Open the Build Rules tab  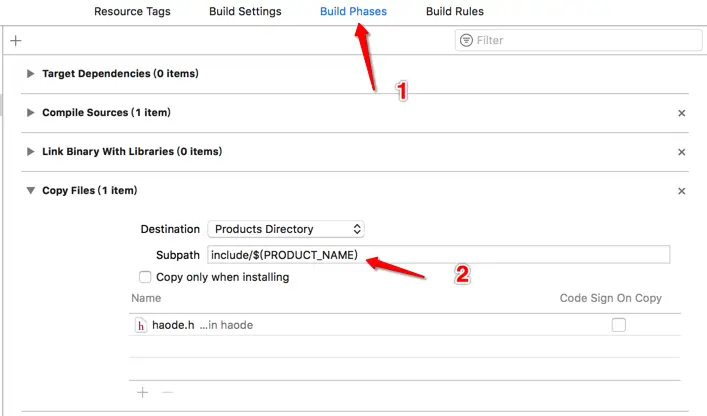[x=454, y=12]
